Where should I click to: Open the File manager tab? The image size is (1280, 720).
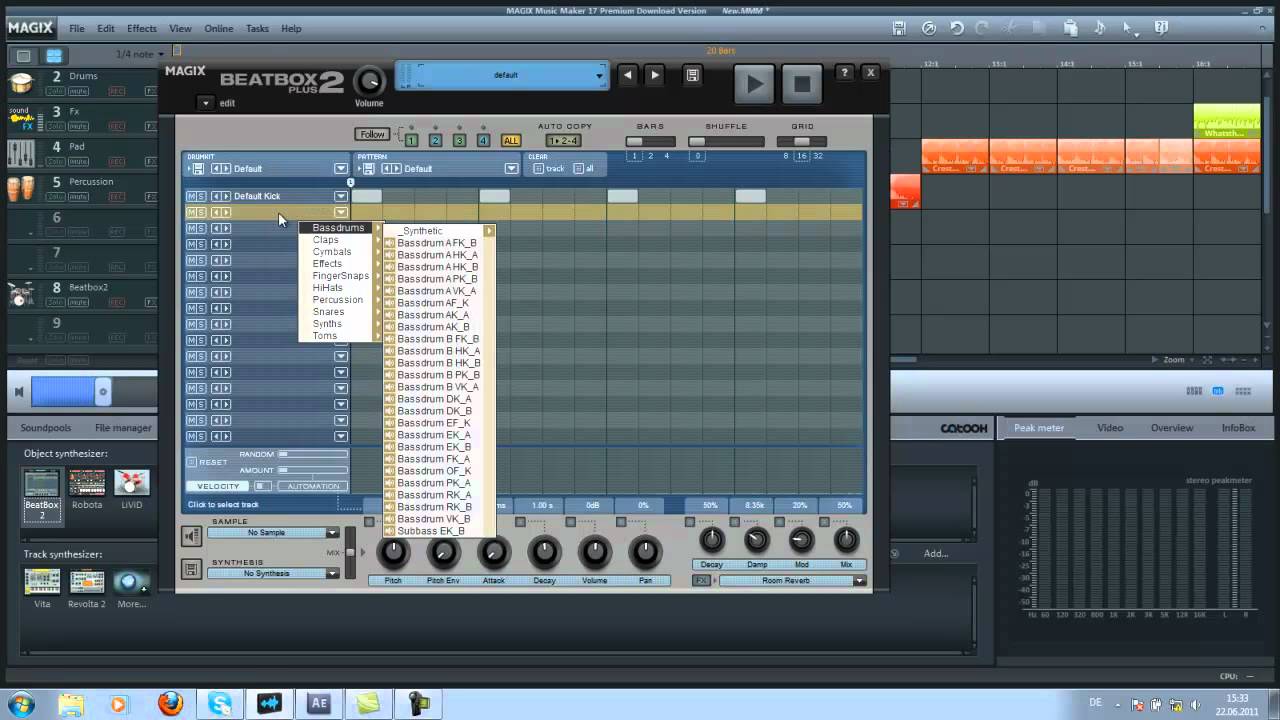click(123, 428)
